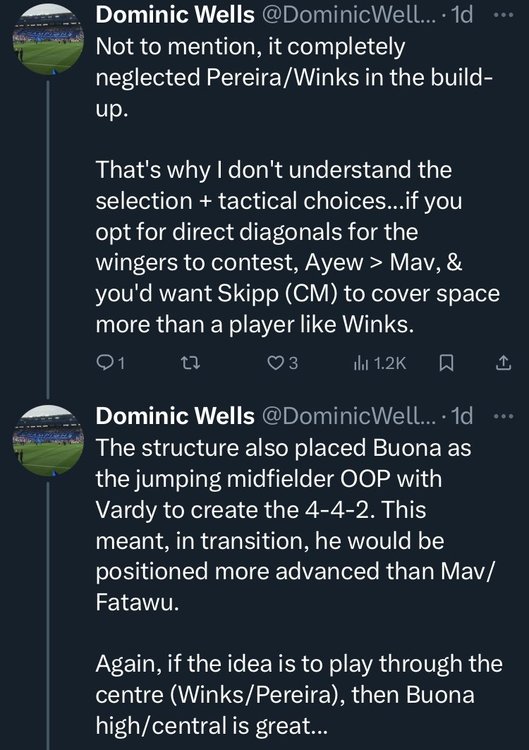Open Dominic Wells avatar on first tweet
This screenshot has width=529, height=750.
(x=48, y=39)
